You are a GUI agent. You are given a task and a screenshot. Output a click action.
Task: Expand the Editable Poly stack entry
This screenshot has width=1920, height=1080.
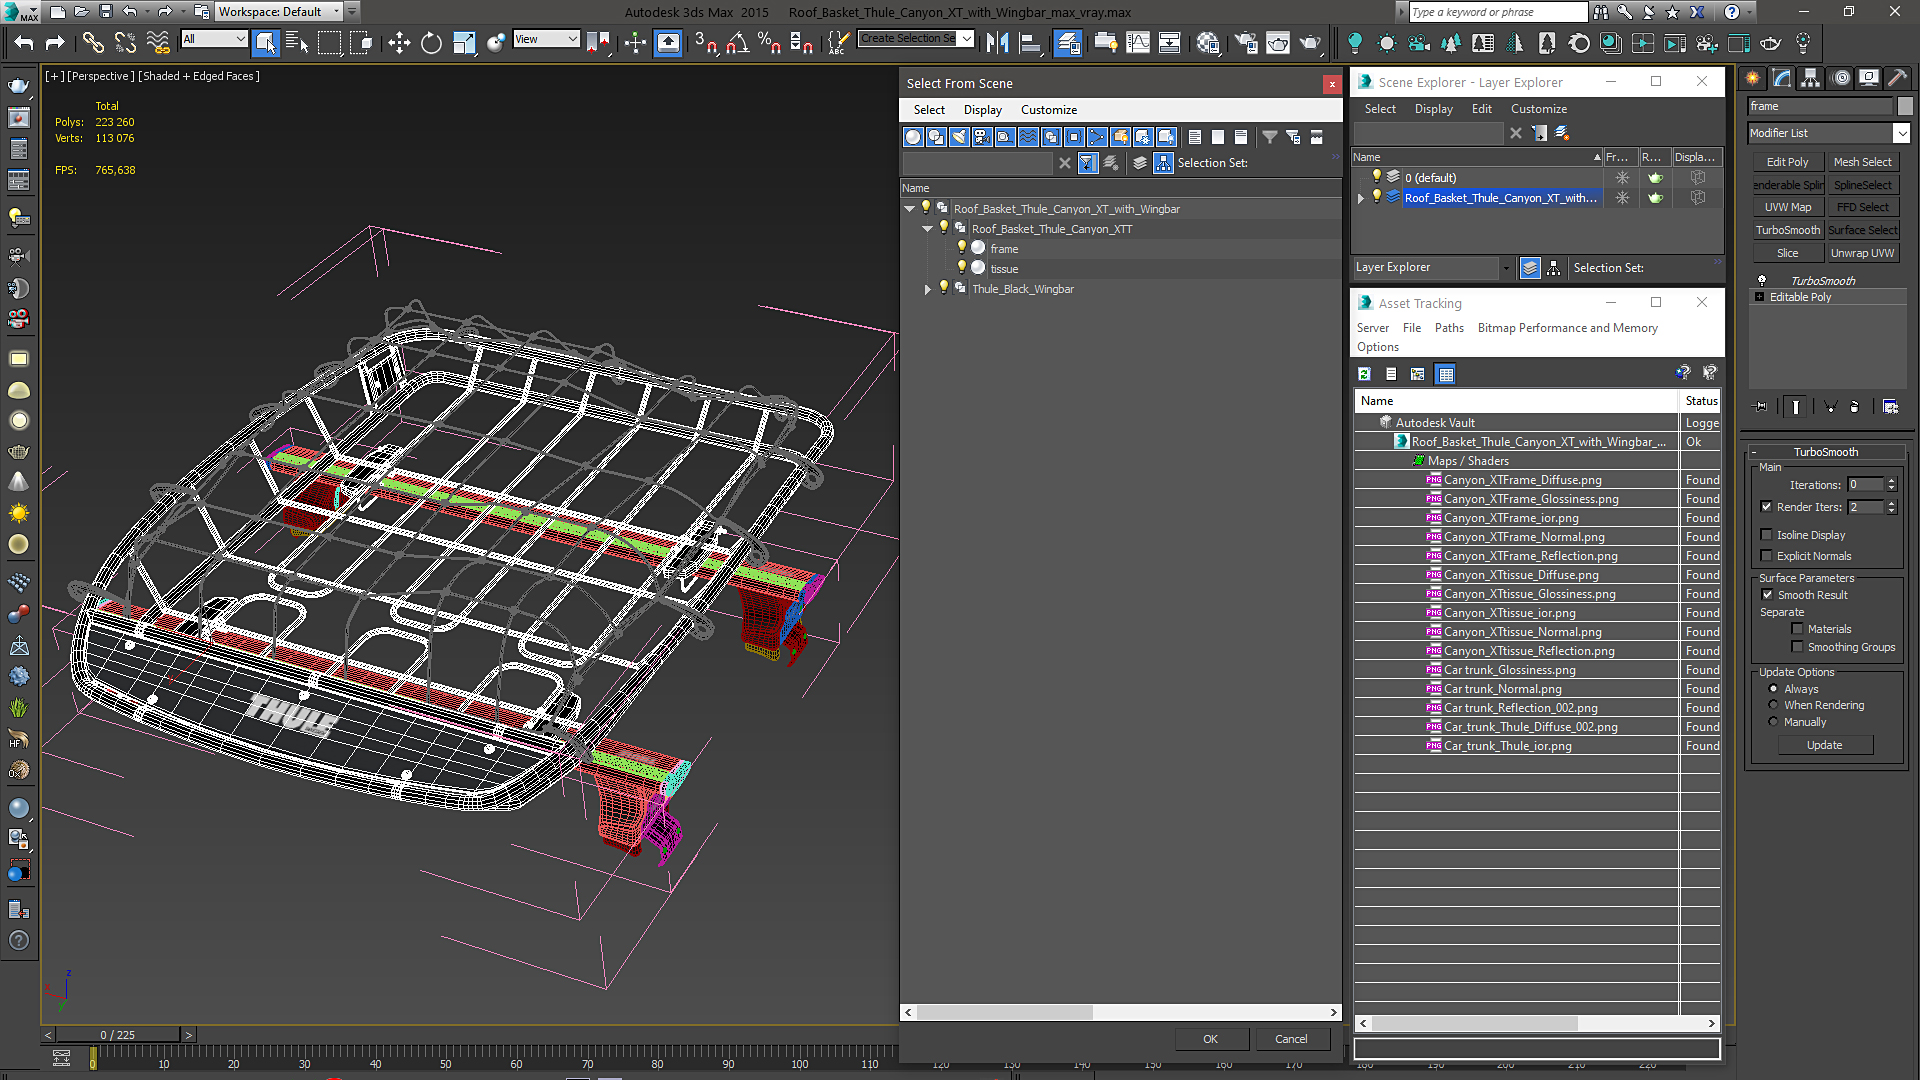[x=1759, y=297]
